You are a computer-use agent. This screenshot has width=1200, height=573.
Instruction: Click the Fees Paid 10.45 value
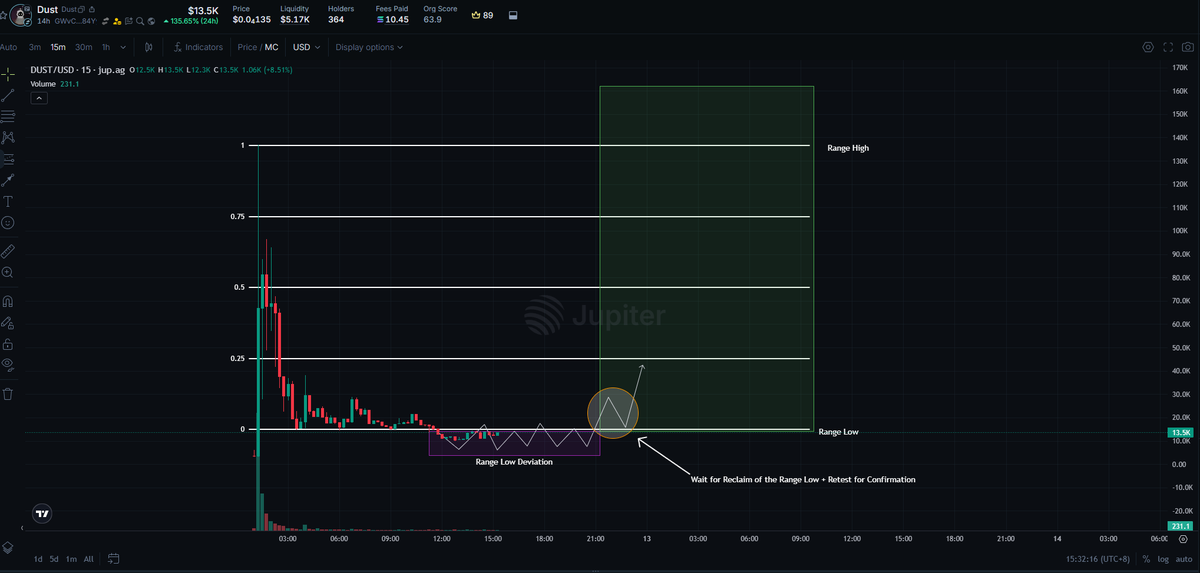tap(391, 19)
